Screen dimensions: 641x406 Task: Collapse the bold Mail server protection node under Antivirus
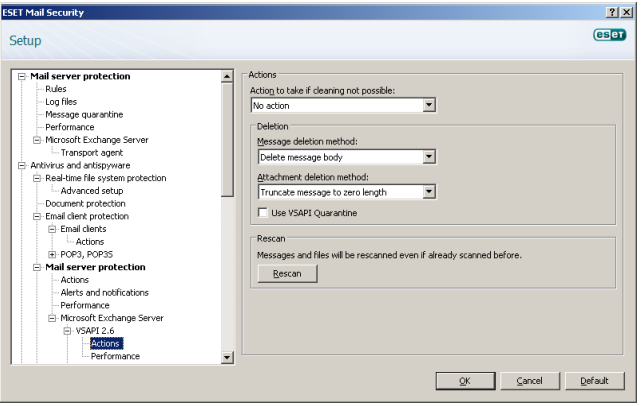(x=37, y=268)
